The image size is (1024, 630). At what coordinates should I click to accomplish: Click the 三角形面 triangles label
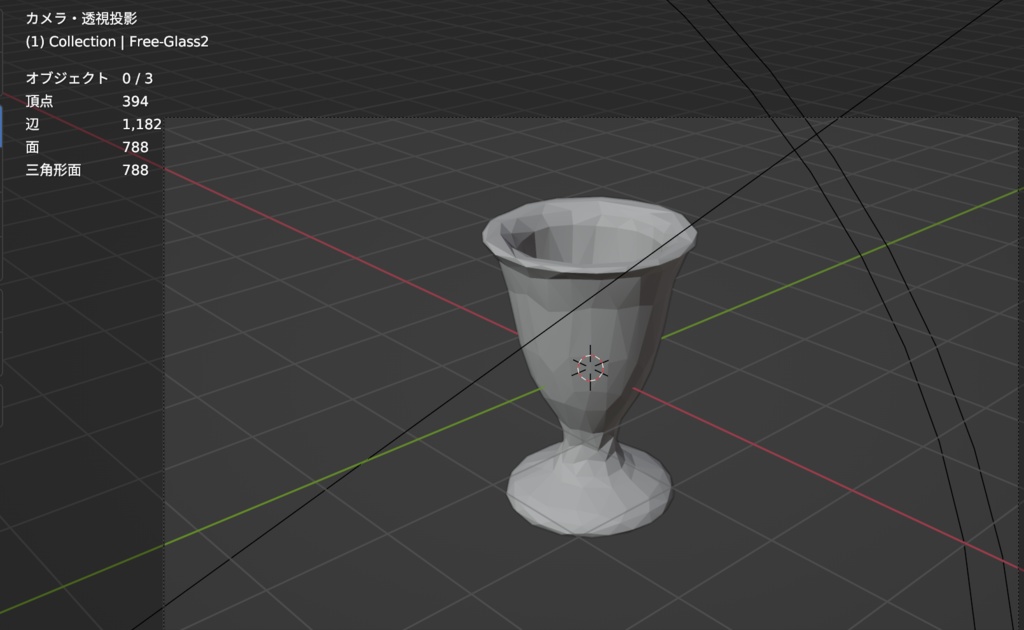pyautogui.click(x=53, y=170)
